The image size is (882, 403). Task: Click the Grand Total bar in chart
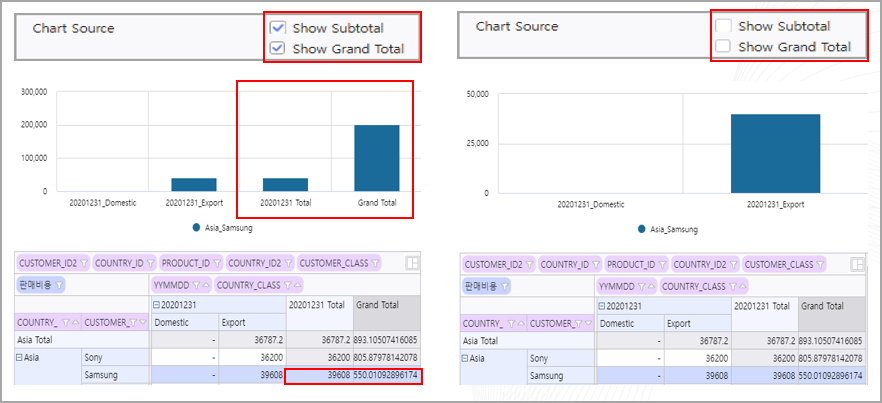[377, 158]
